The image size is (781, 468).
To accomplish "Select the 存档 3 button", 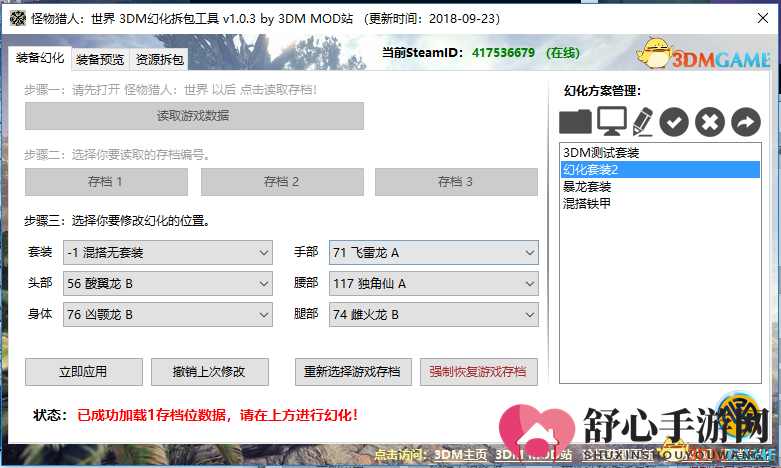I will point(456,182).
